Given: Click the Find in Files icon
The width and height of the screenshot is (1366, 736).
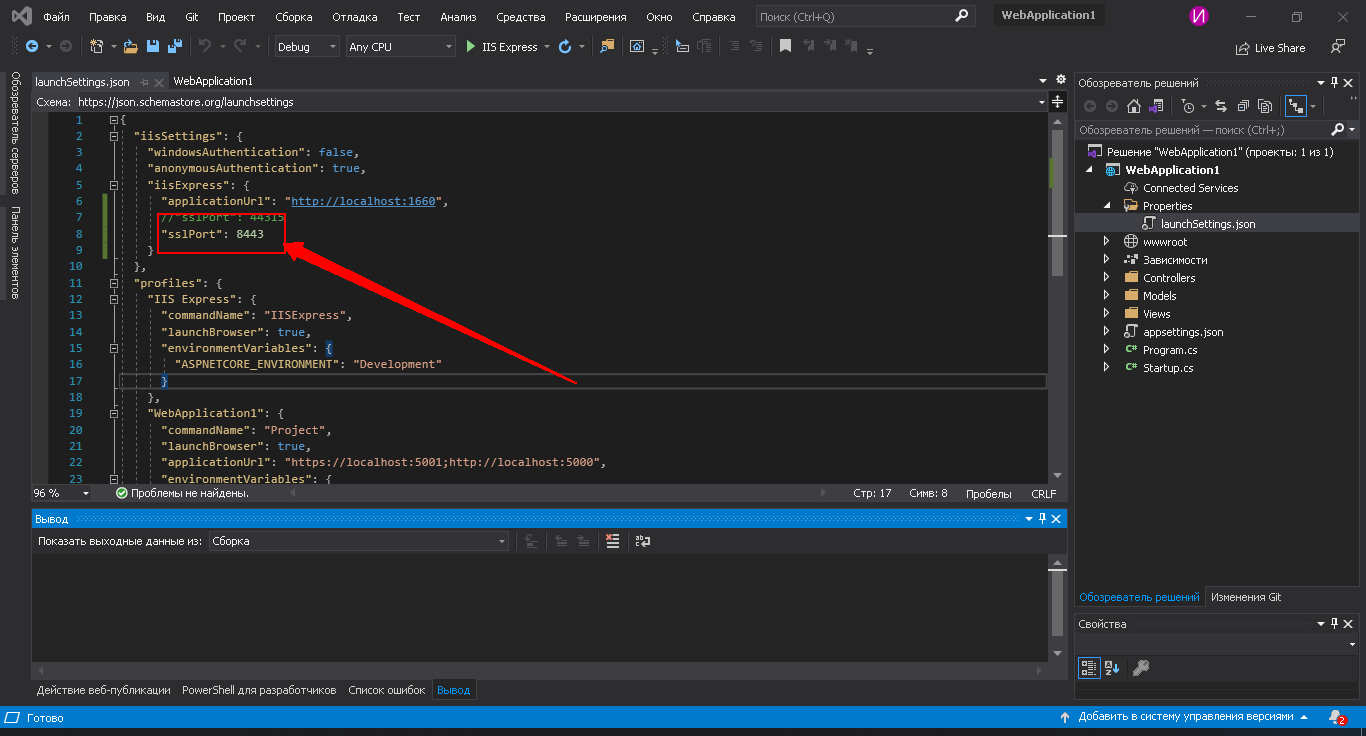Looking at the screenshot, I should 607,46.
